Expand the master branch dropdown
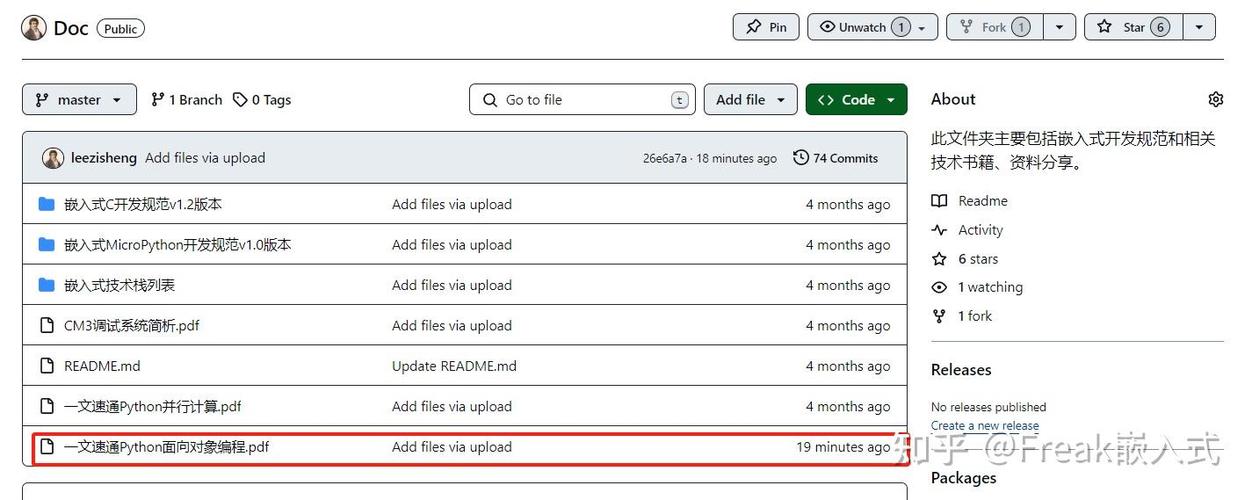The image size is (1252, 500). click(79, 100)
